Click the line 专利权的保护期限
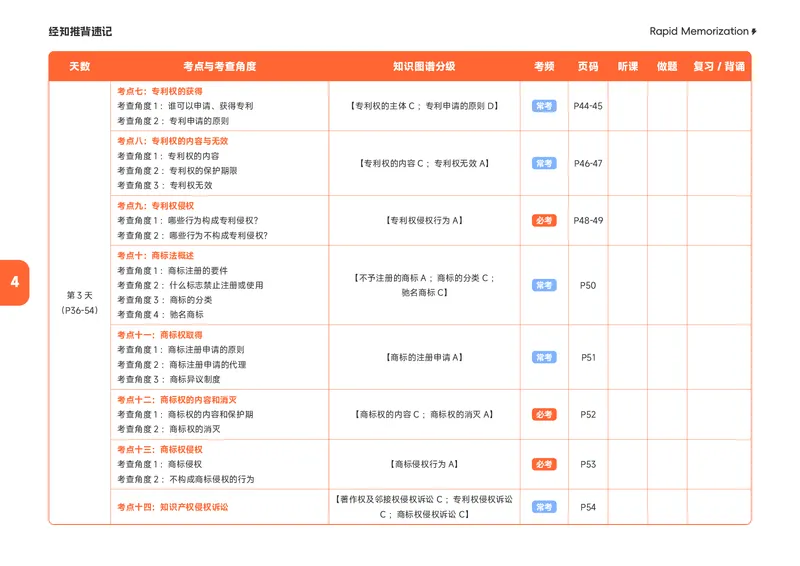 click(x=203, y=170)
